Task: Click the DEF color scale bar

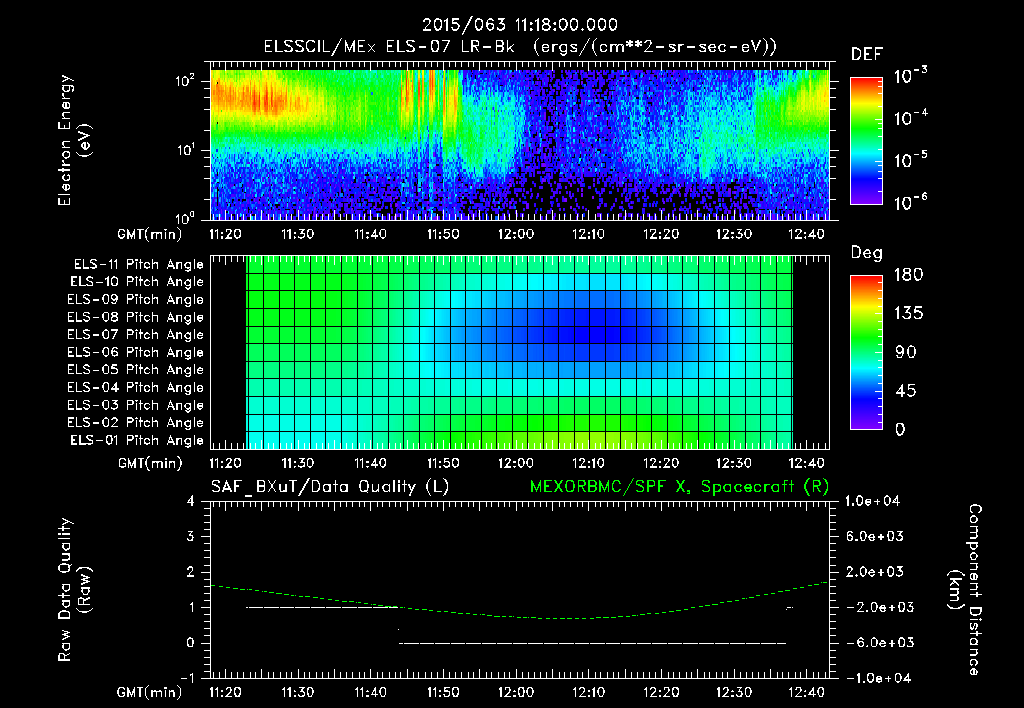Action: 866,140
